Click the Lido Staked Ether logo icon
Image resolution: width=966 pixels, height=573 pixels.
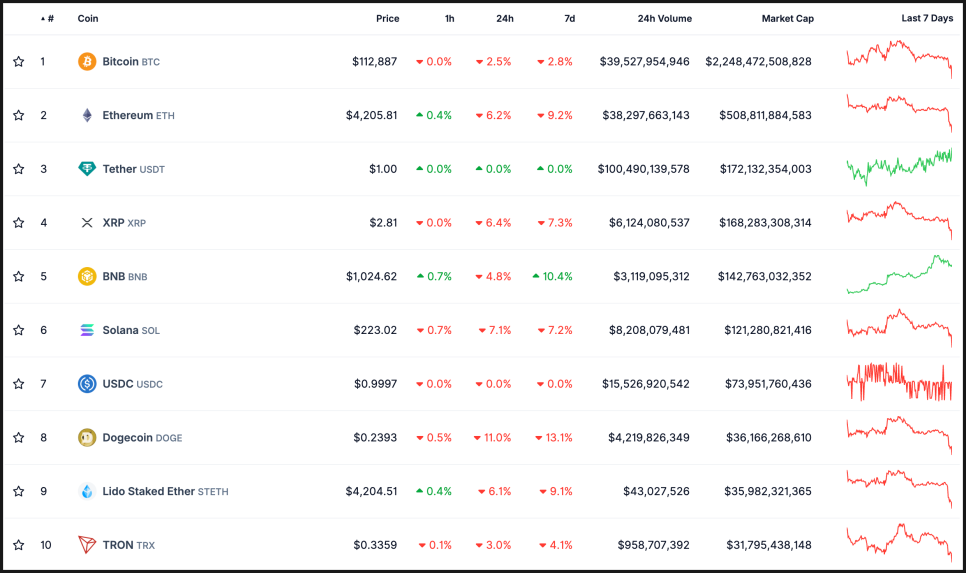click(87, 491)
